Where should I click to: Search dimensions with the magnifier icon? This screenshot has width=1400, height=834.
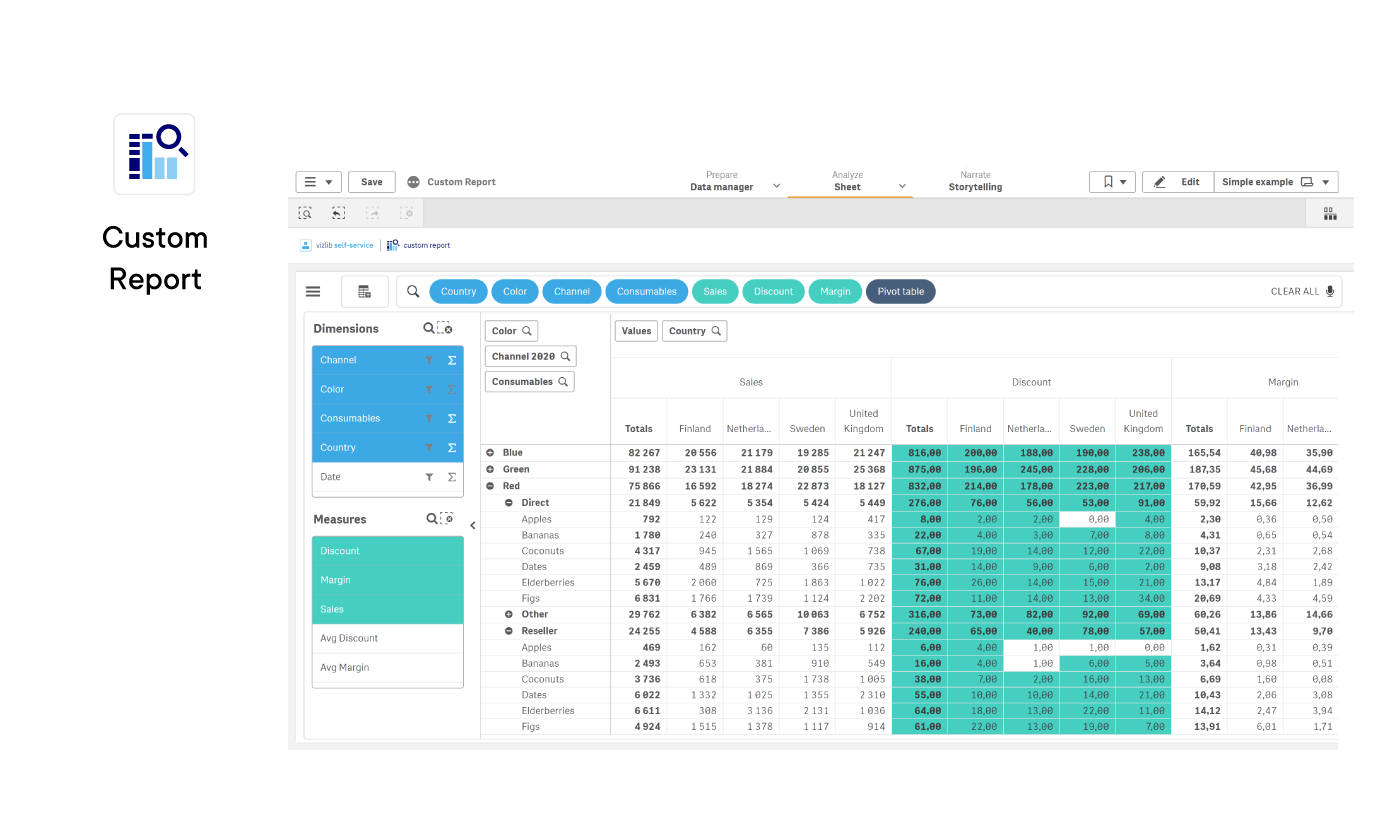pyautogui.click(x=429, y=328)
